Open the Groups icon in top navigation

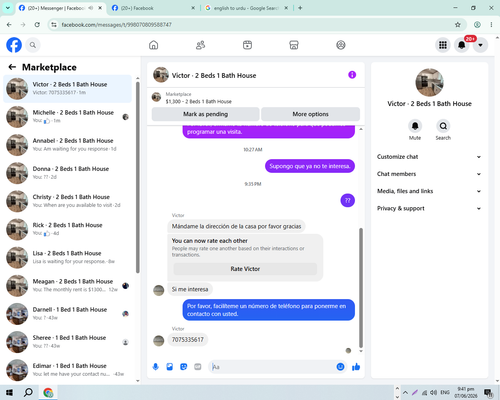[x=341, y=45]
